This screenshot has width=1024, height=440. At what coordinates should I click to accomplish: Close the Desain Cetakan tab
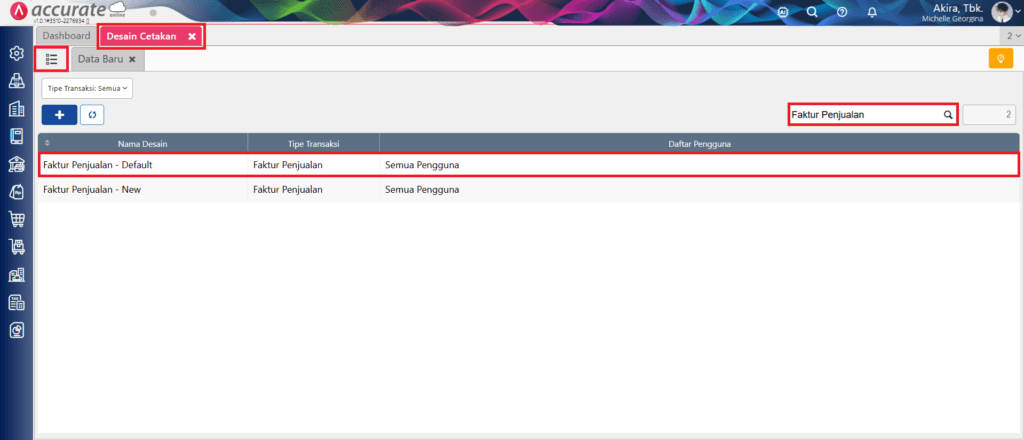point(192,36)
